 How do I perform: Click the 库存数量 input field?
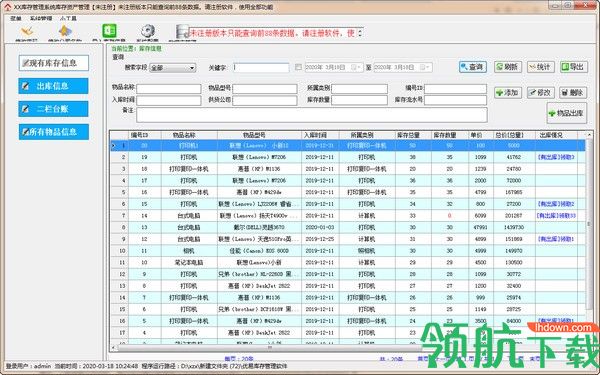click(x=359, y=100)
